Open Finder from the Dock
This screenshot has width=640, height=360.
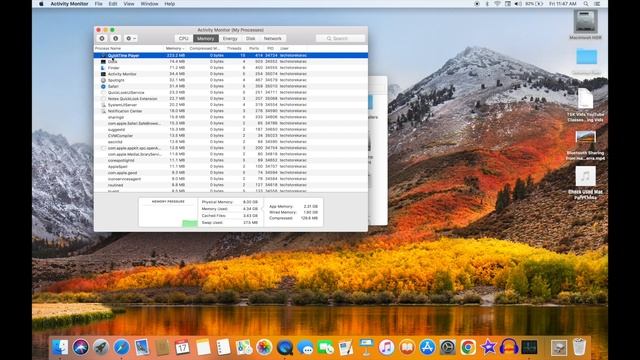(60, 347)
